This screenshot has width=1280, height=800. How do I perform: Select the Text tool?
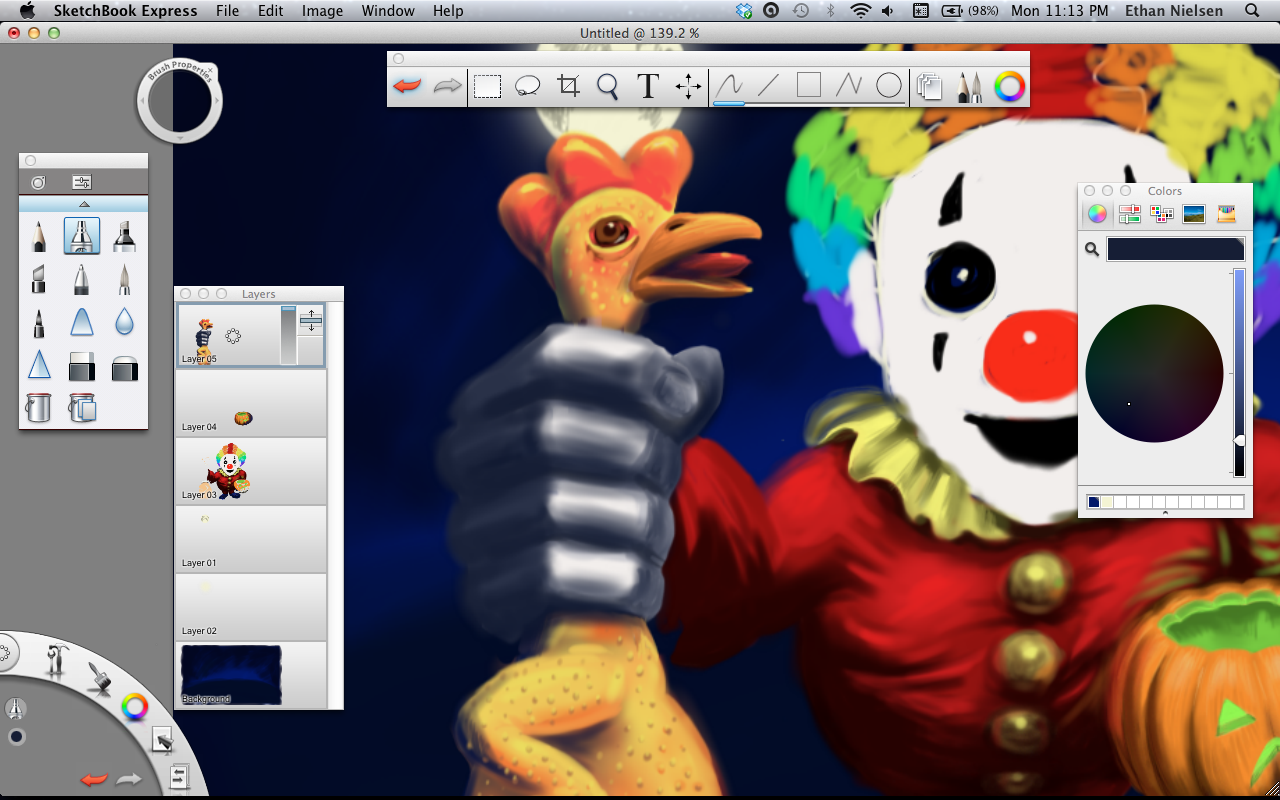(x=648, y=87)
